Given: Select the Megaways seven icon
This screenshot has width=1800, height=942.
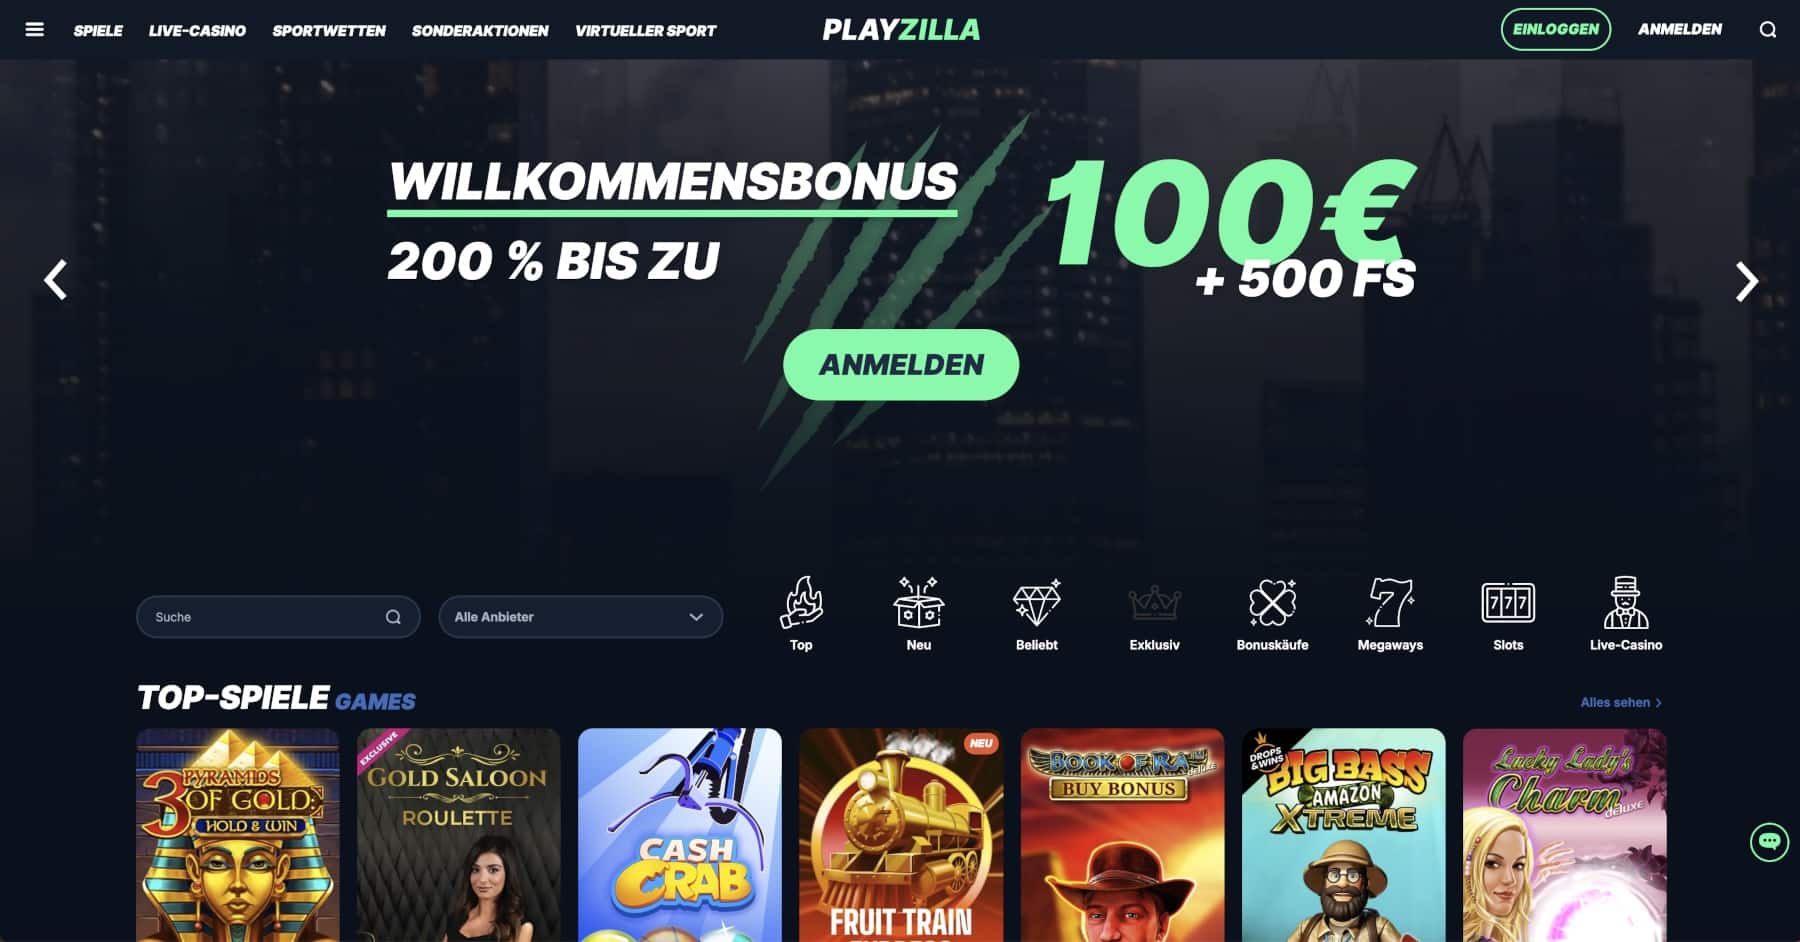Looking at the screenshot, I should point(1390,603).
